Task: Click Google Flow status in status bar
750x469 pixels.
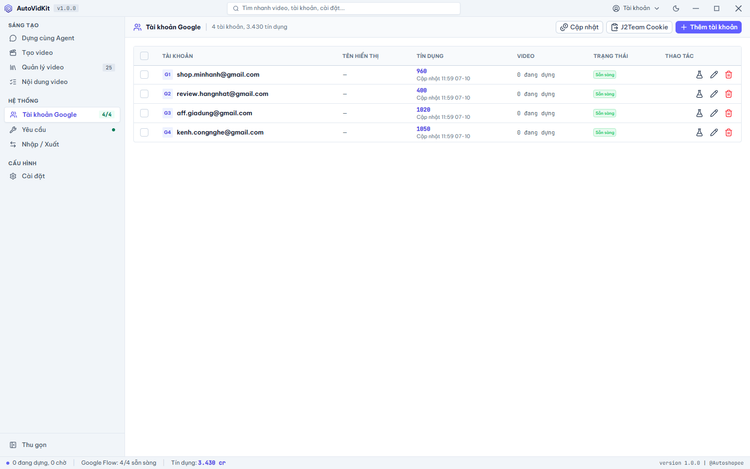Action: pyautogui.click(x=119, y=463)
